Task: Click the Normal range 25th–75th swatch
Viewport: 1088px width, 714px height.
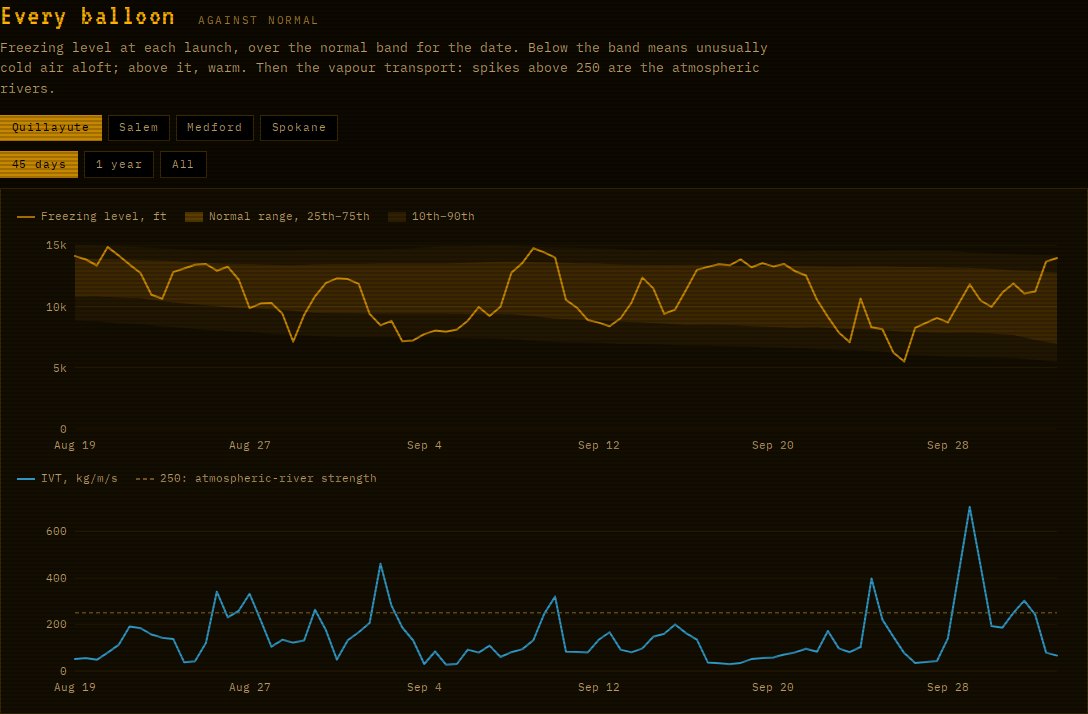Action: [x=194, y=216]
